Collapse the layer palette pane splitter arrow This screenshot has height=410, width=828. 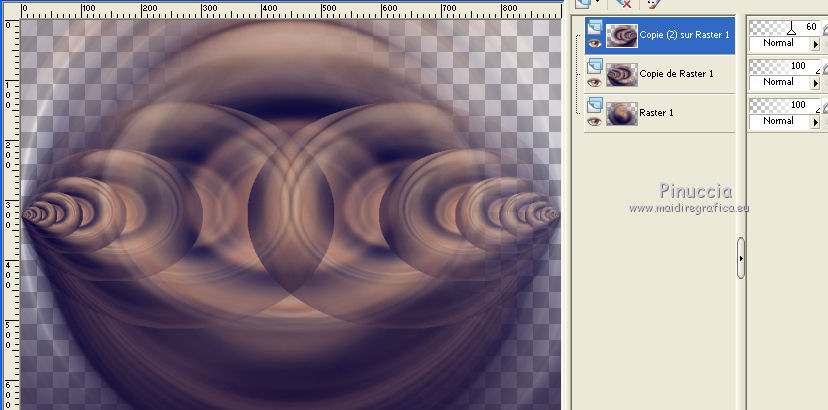pyautogui.click(x=741, y=258)
